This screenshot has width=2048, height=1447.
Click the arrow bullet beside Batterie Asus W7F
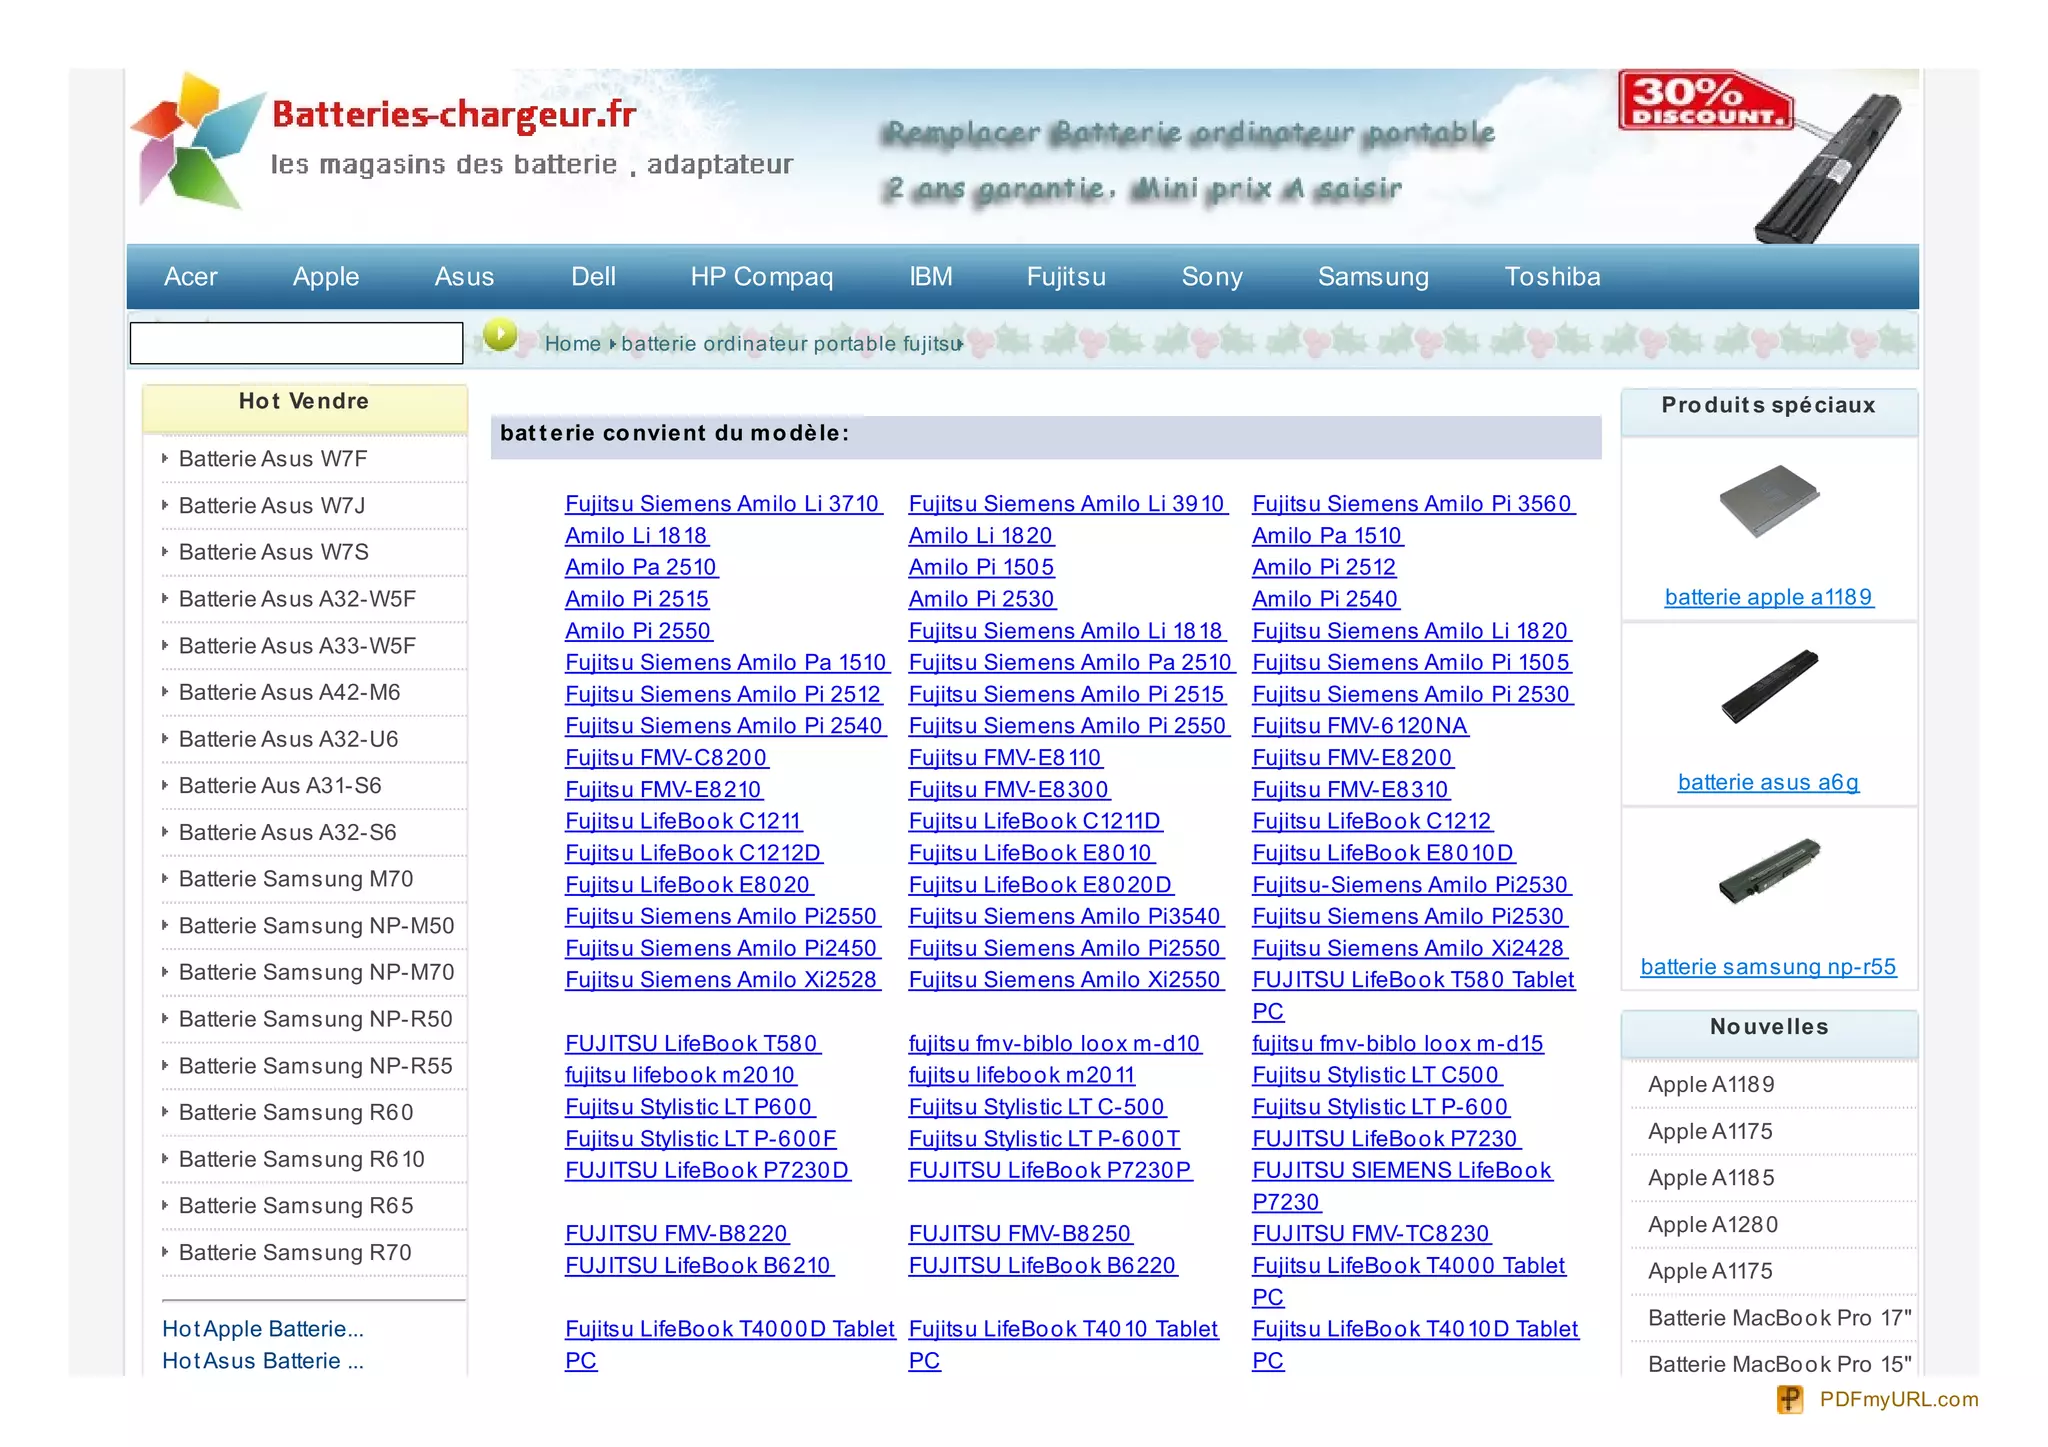tap(165, 459)
